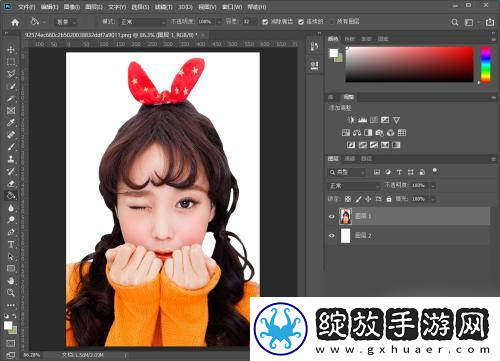Select the Lasso tool
The image size is (500, 361).
(11, 74)
